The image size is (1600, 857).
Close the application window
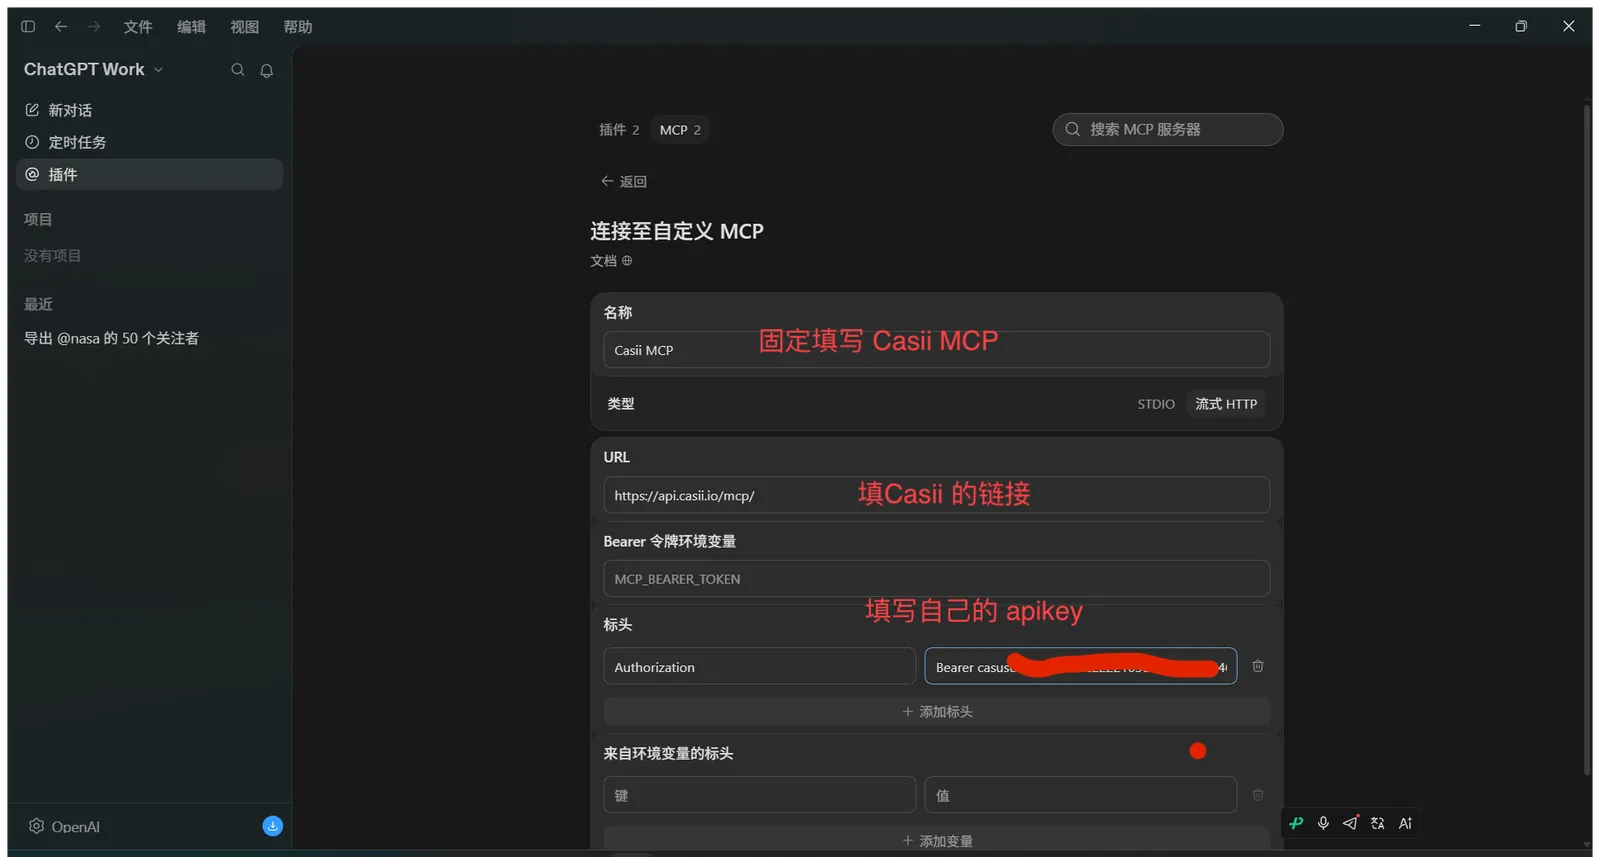(x=1568, y=26)
